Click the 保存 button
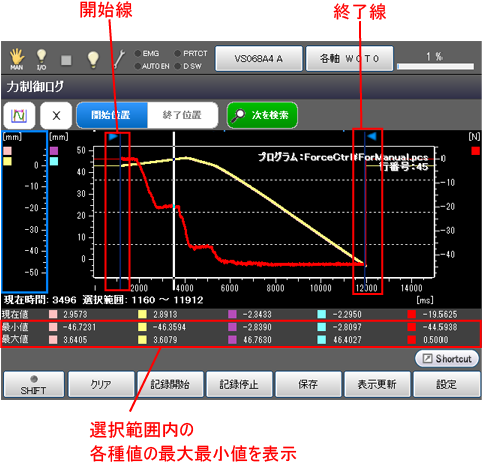Screen dimensions: 482x463 click(x=308, y=385)
